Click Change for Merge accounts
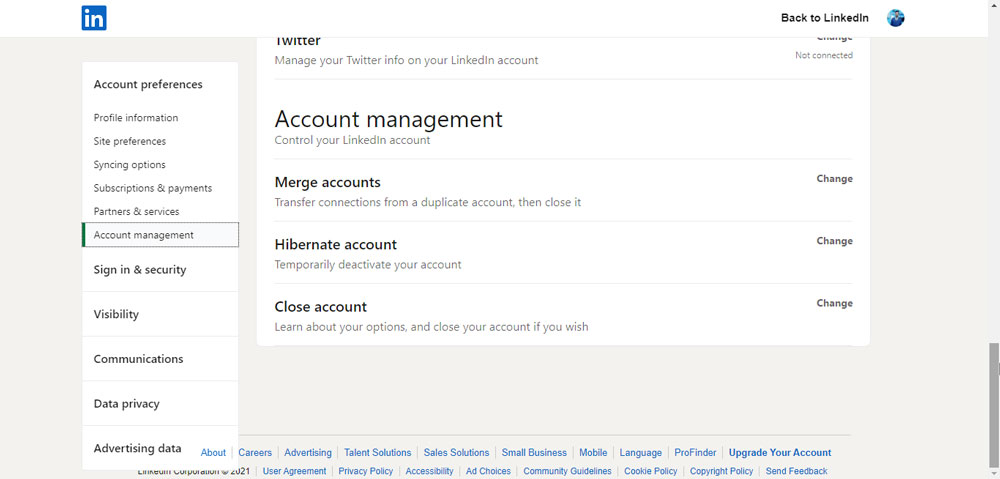Viewport: 1000px width, 479px height. (x=834, y=179)
